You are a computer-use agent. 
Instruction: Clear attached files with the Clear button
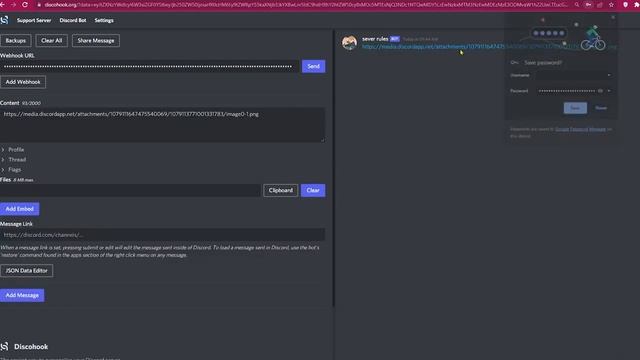tap(313, 190)
